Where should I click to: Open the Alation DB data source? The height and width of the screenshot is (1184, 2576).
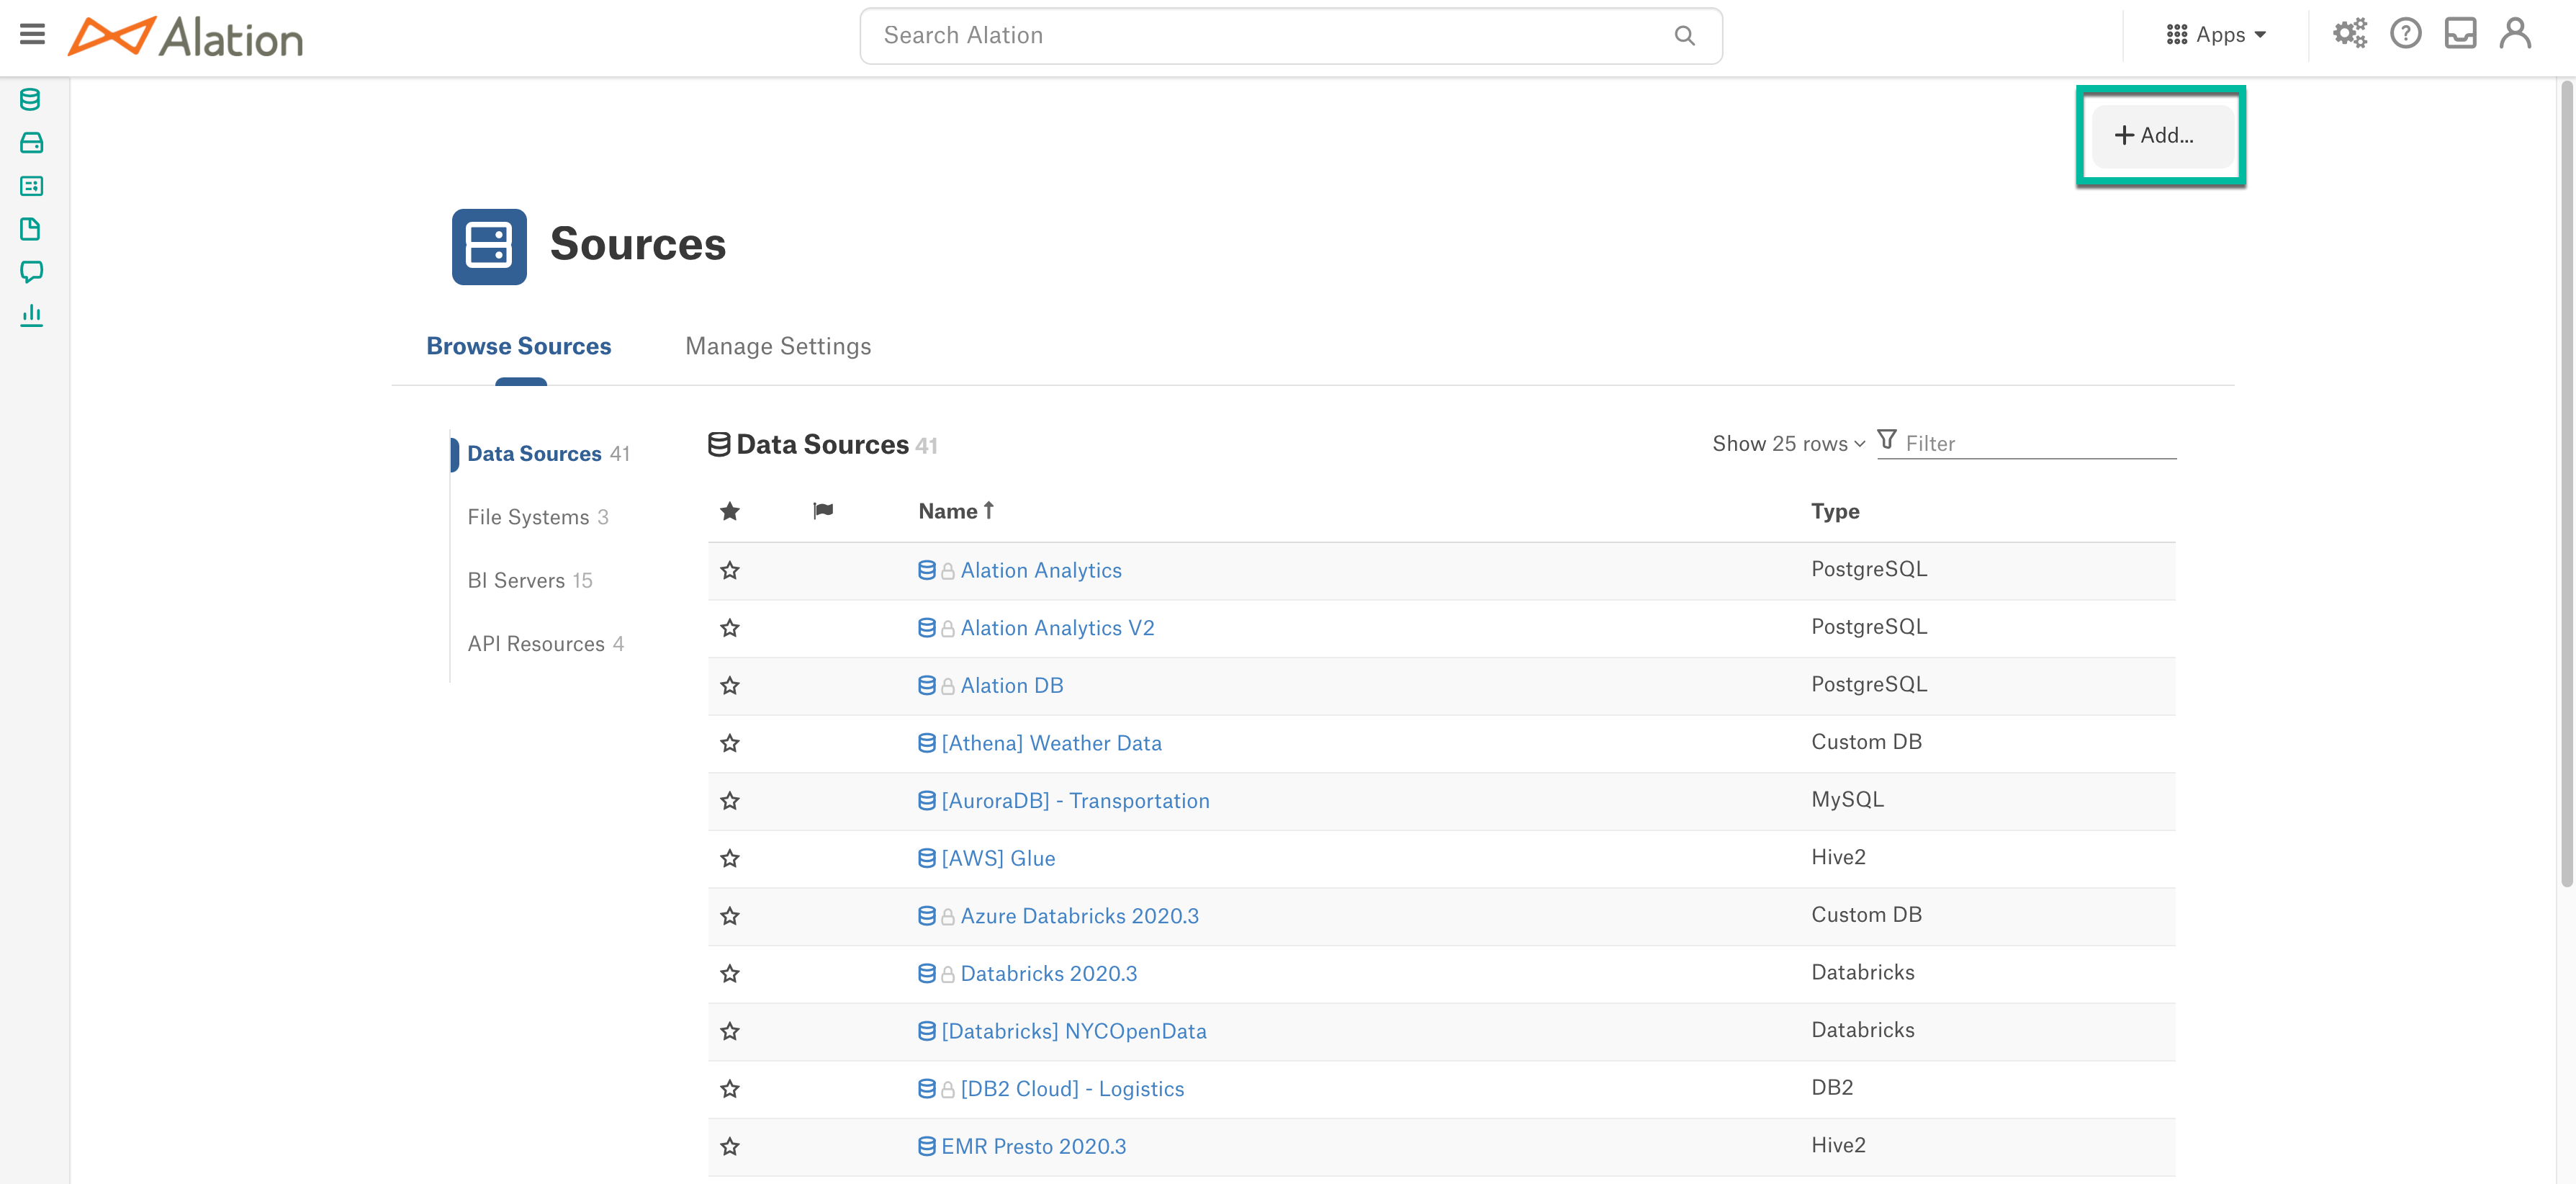[1011, 685]
